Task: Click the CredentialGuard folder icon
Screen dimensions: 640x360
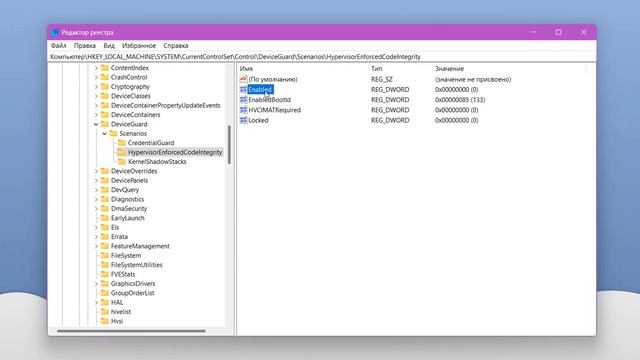Action: (x=122, y=143)
